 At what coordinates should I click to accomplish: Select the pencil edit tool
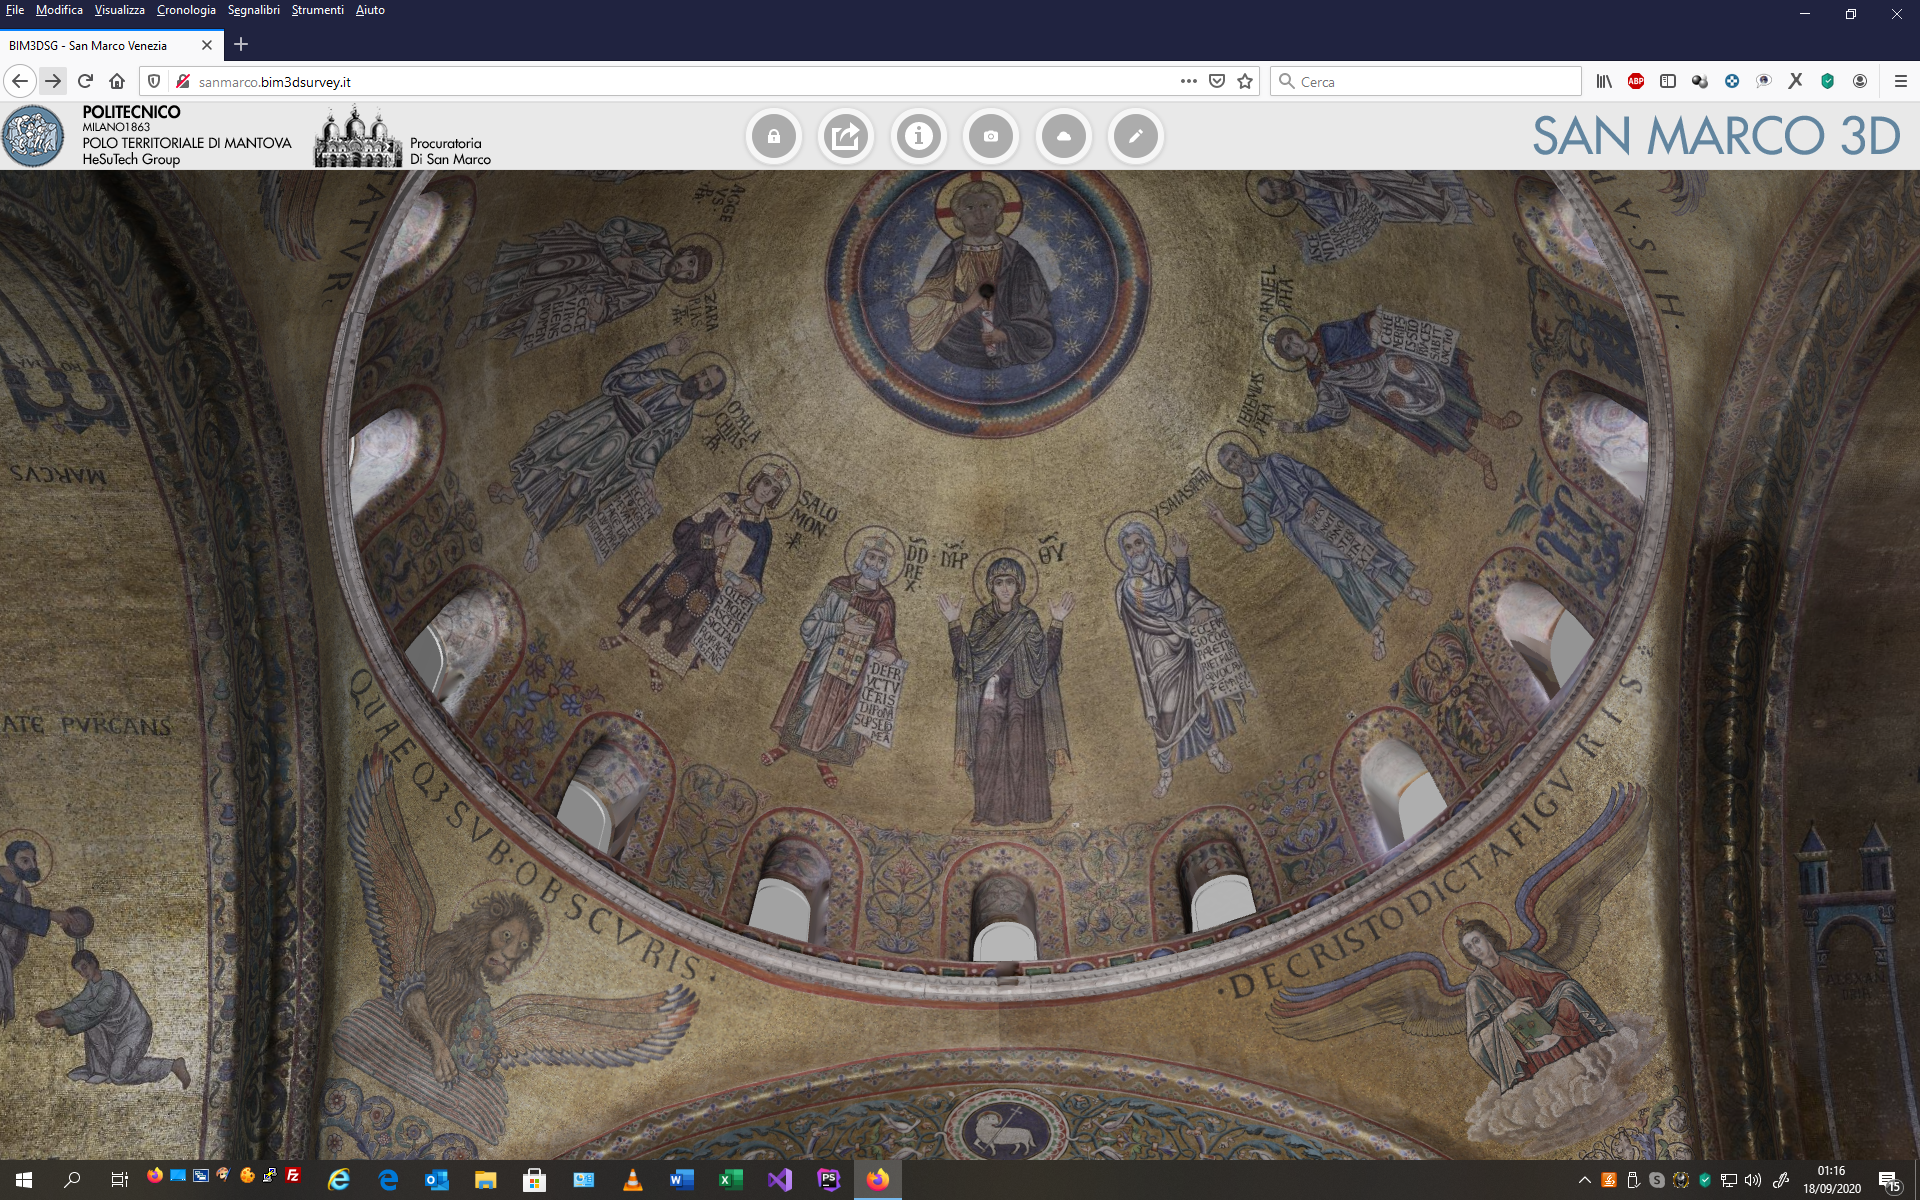[1135, 136]
